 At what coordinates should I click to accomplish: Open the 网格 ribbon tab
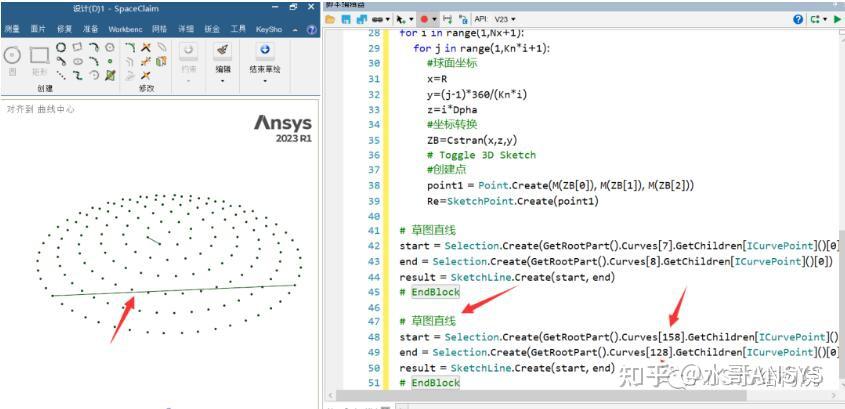pos(159,30)
